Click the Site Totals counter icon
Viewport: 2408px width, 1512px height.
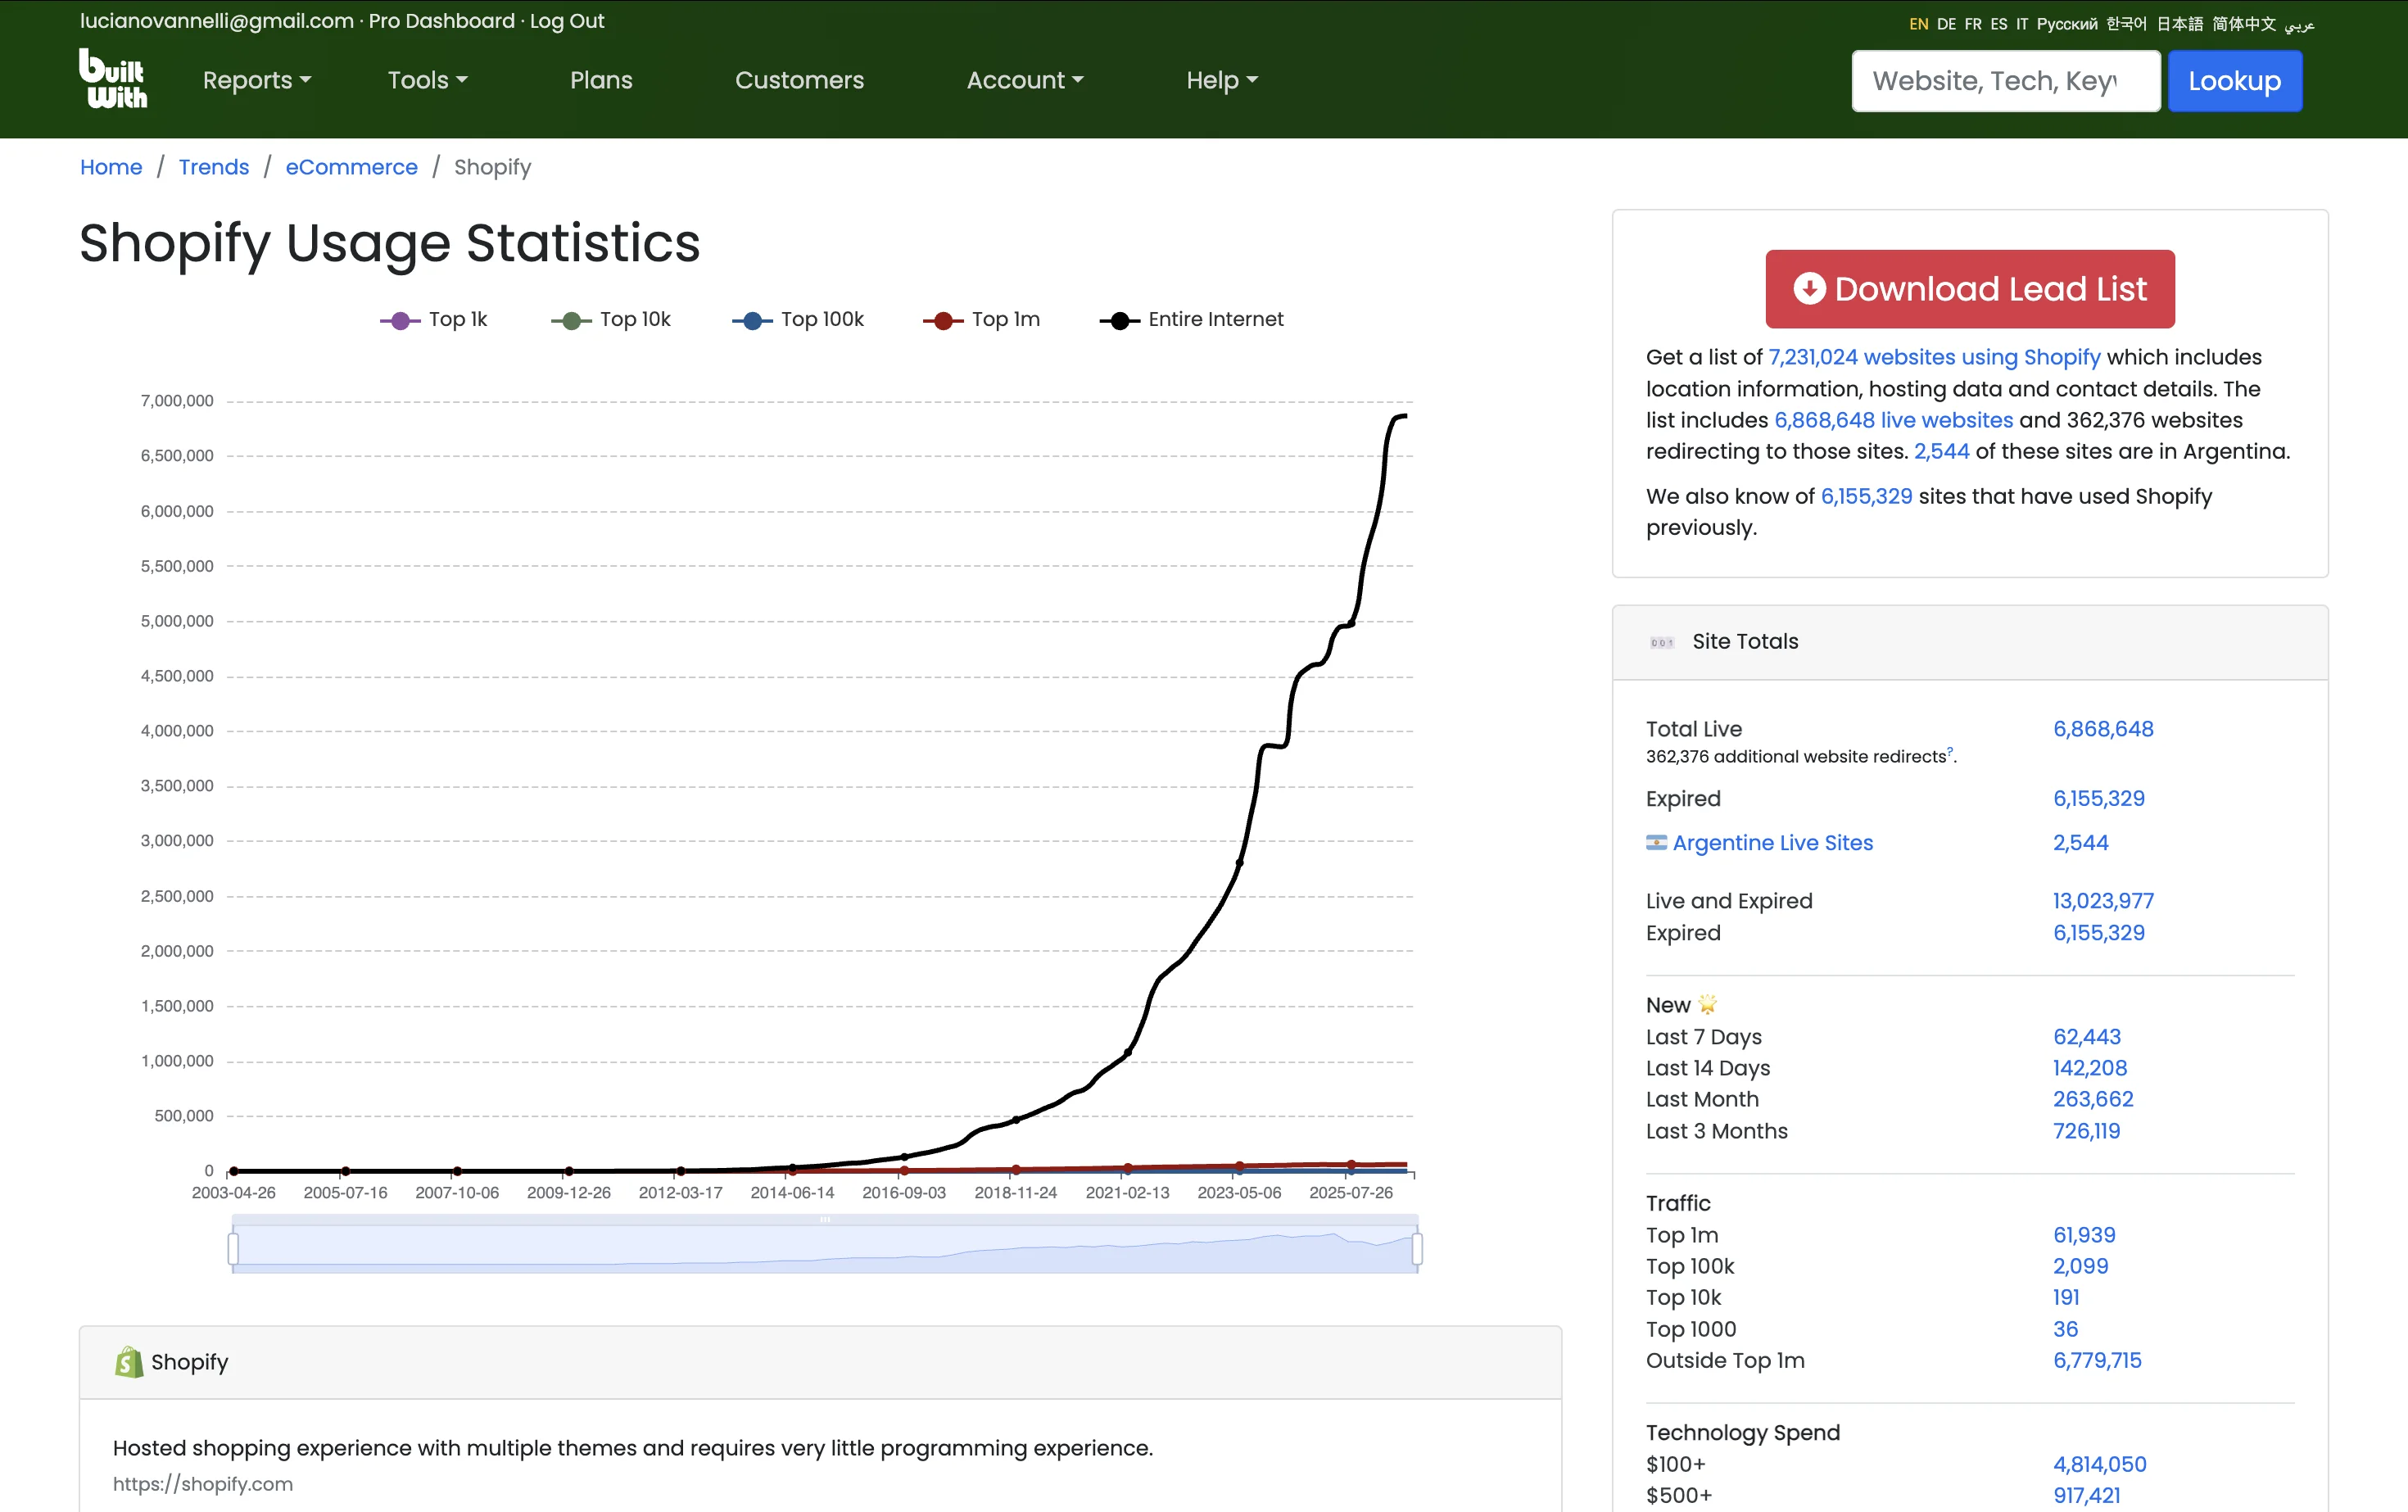point(1662,643)
